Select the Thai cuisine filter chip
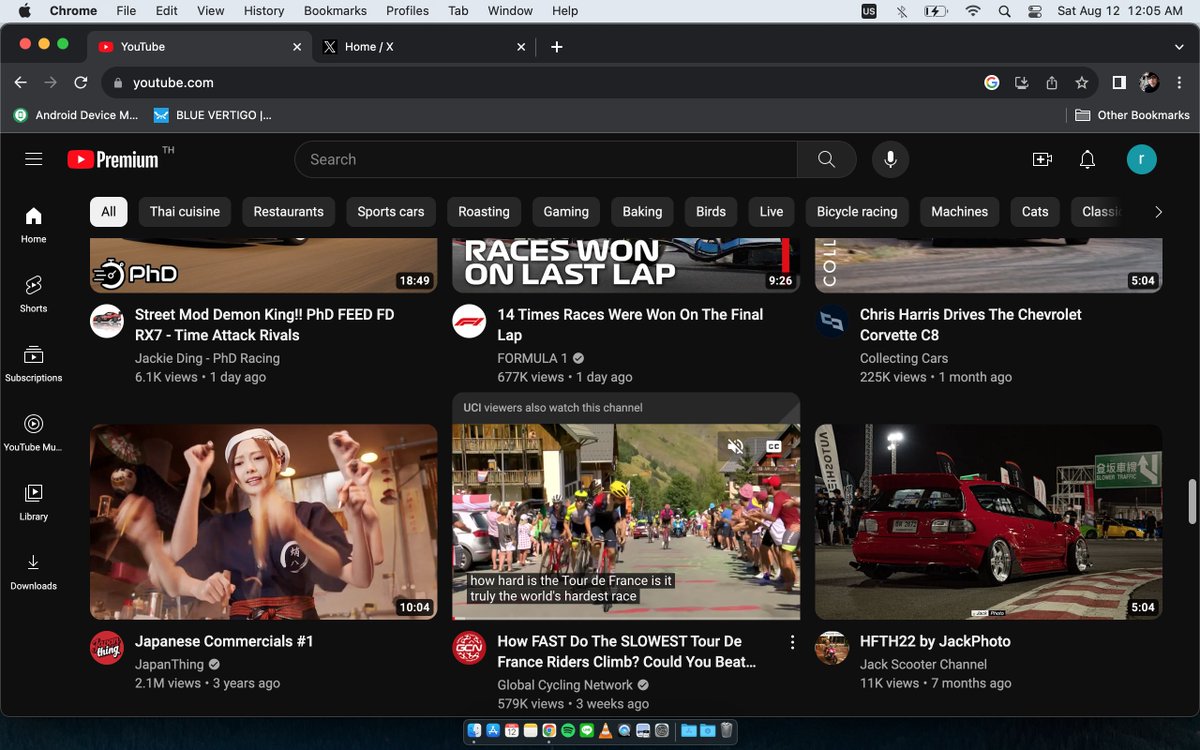Viewport: 1200px width, 750px height. [185, 212]
